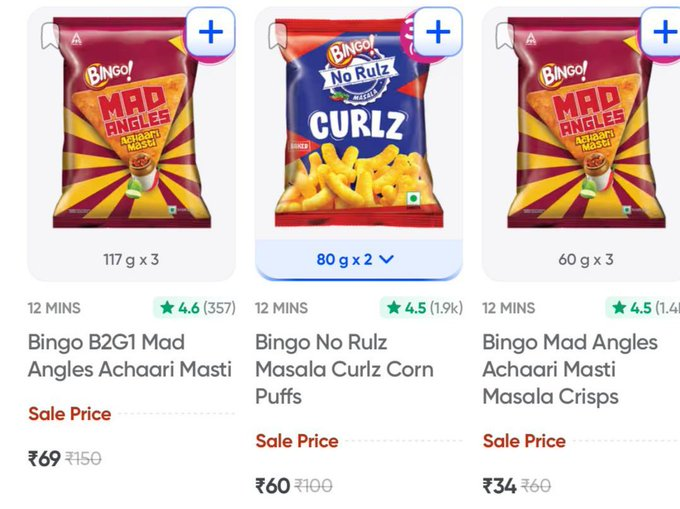Click the ₹69 sale price
The width and height of the screenshot is (680, 509).
[45, 458]
